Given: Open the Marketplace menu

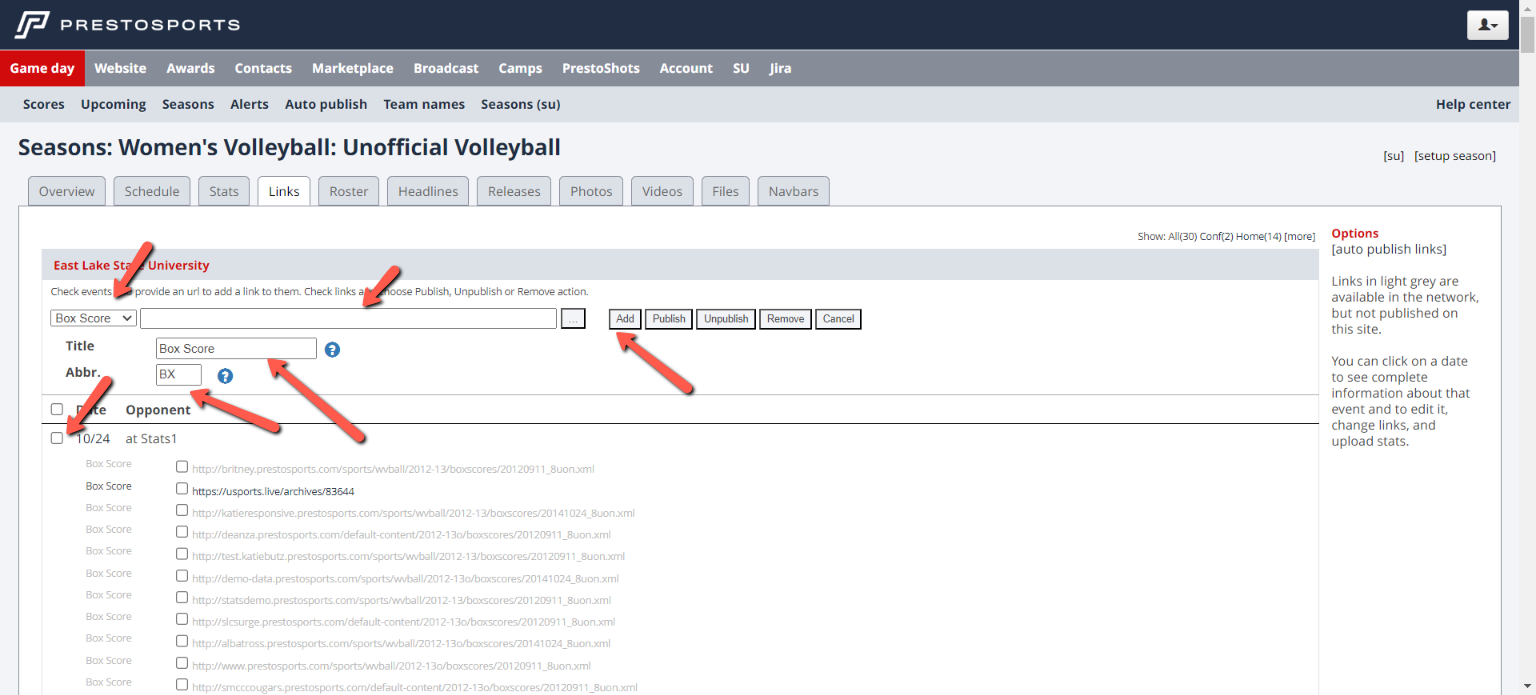Looking at the screenshot, I should [x=353, y=68].
